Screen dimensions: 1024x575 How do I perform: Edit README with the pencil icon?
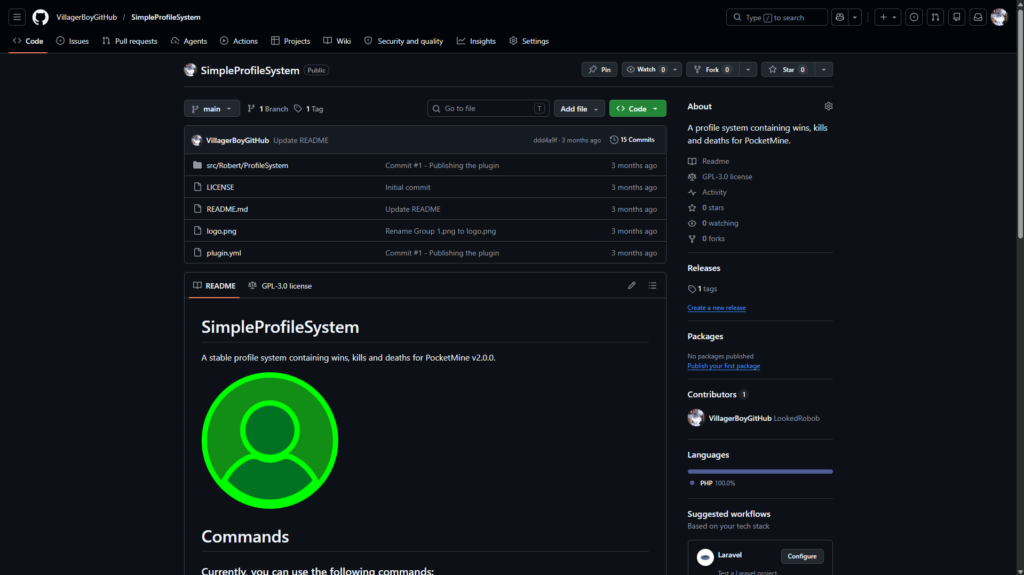tap(632, 286)
